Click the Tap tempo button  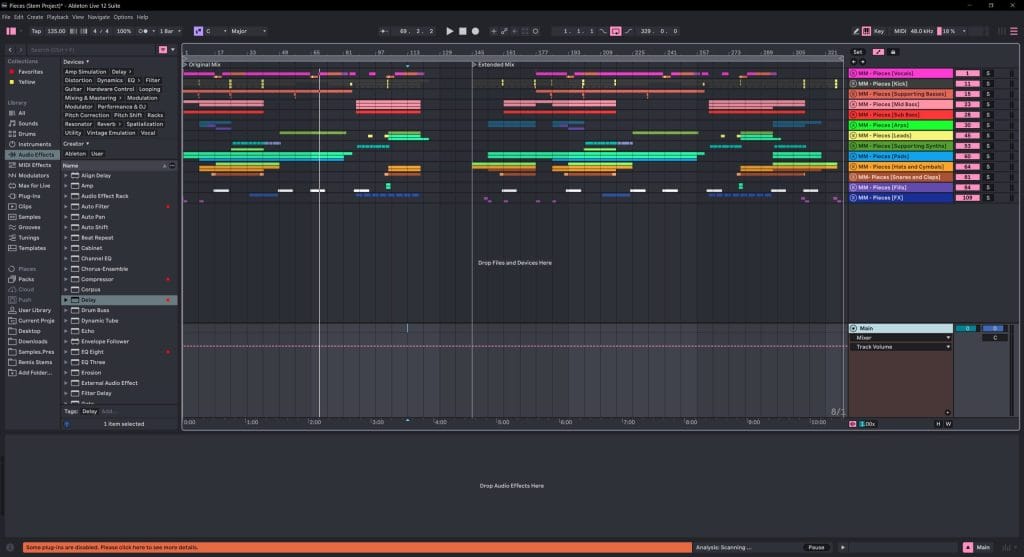pyautogui.click(x=36, y=31)
